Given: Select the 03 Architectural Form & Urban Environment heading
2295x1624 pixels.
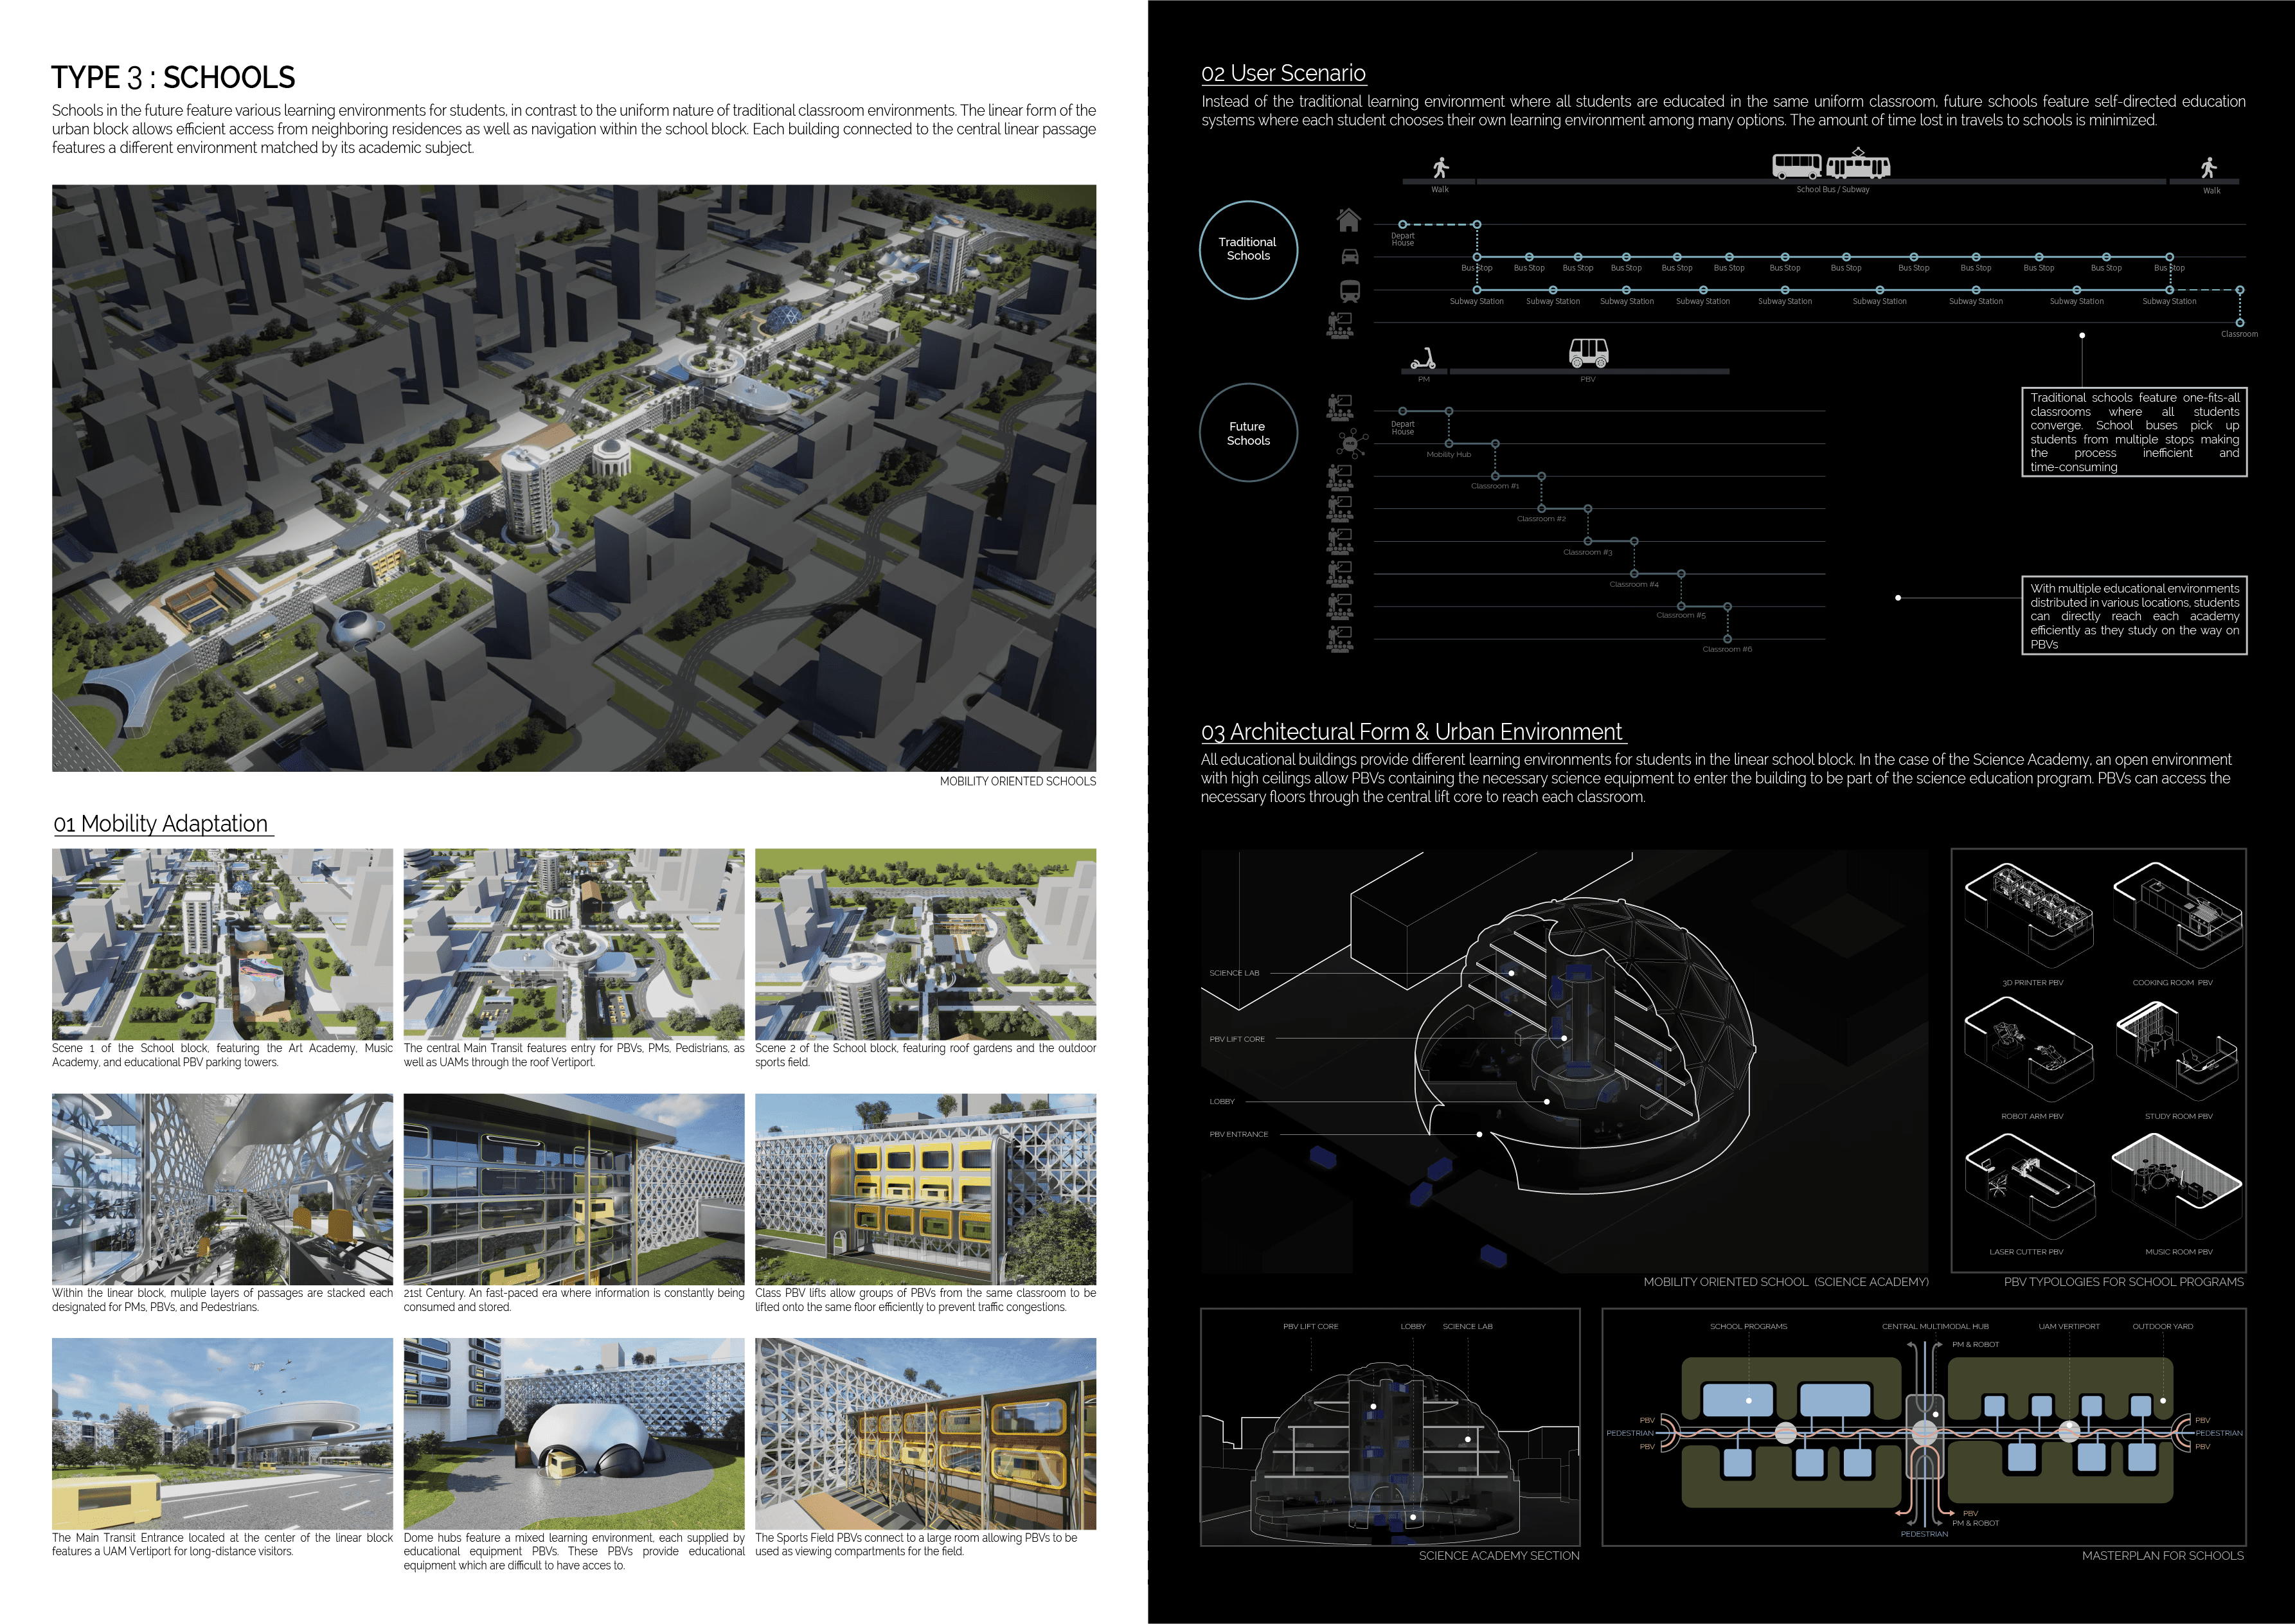Looking at the screenshot, I should [x=1412, y=732].
